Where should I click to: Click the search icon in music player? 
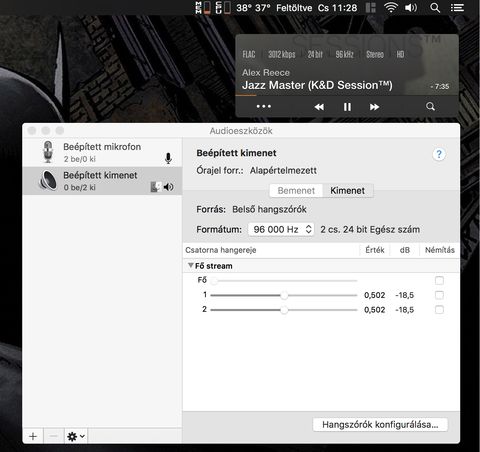[x=430, y=107]
